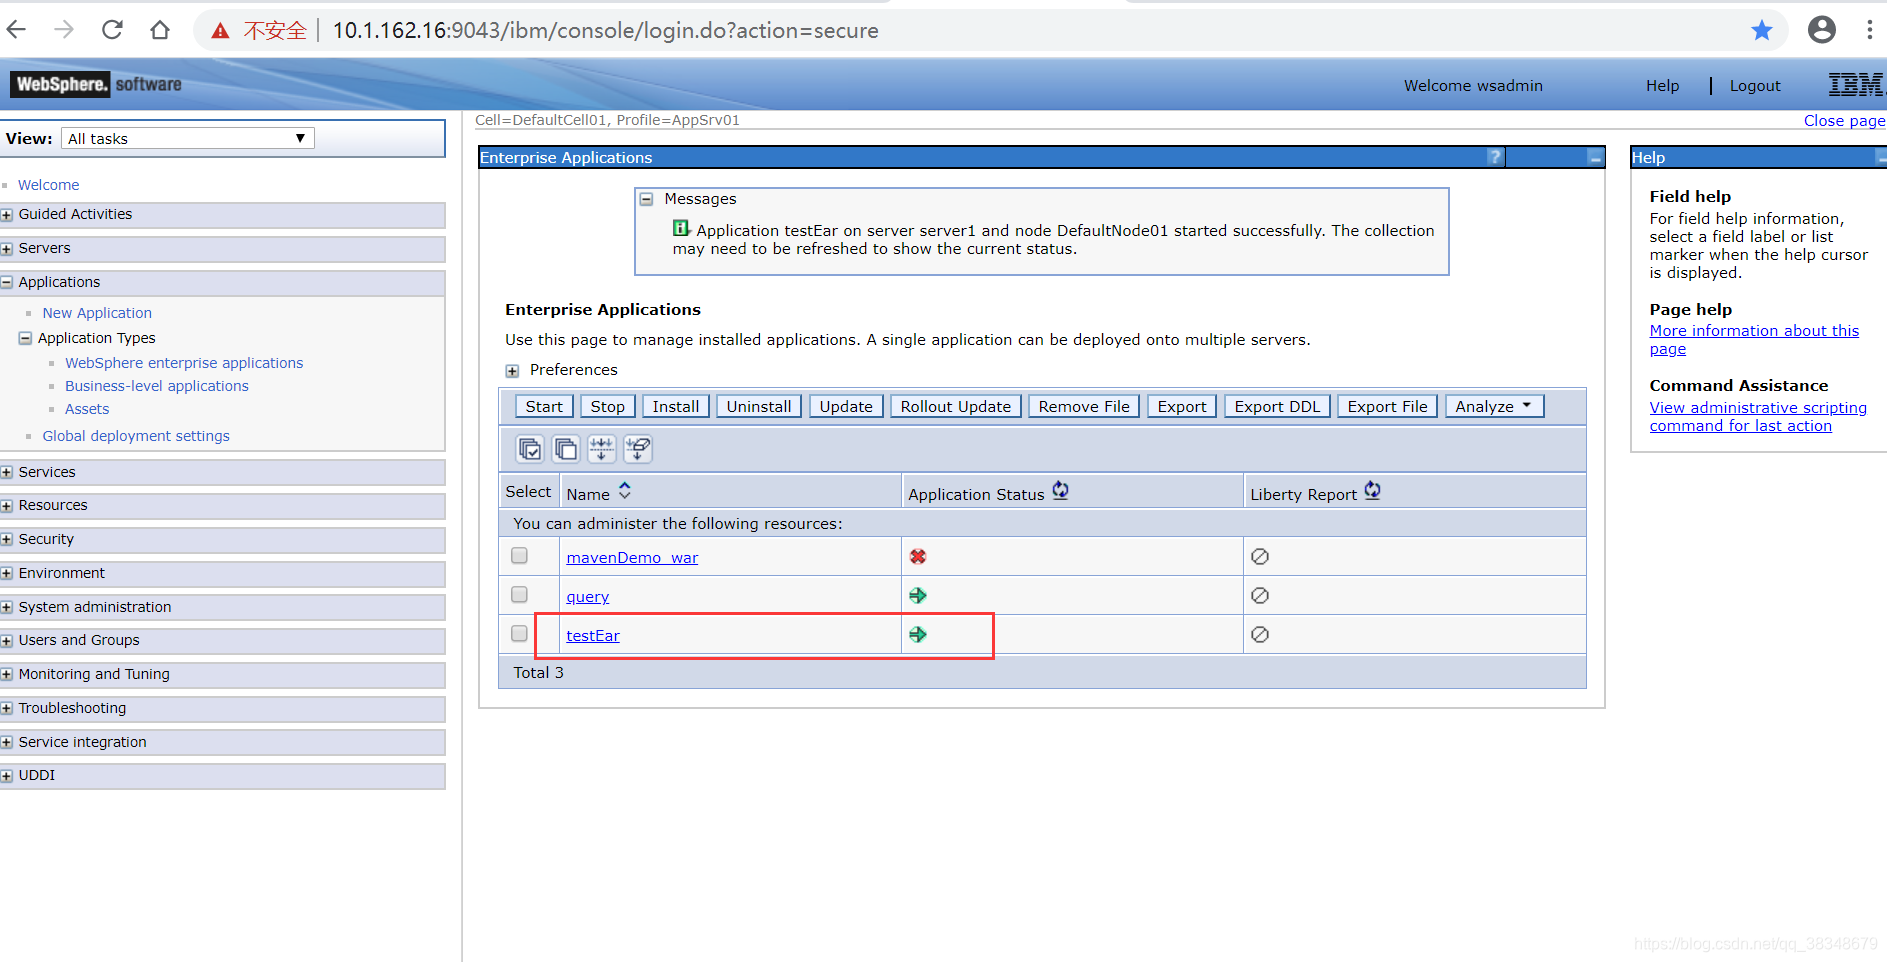Screen dimensions: 1887x962
Task: Refresh the Liberty Report column icon
Action: (1372, 491)
